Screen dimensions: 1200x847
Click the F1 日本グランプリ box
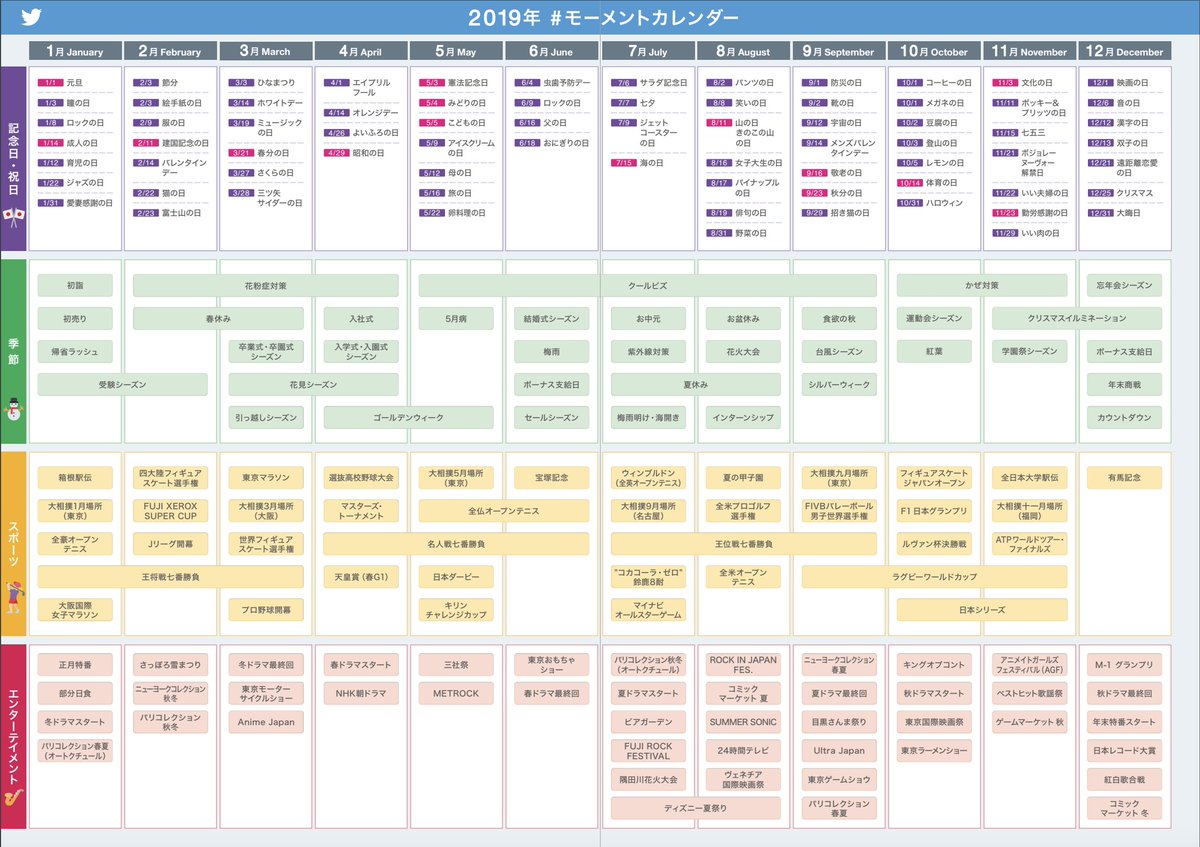(934, 511)
